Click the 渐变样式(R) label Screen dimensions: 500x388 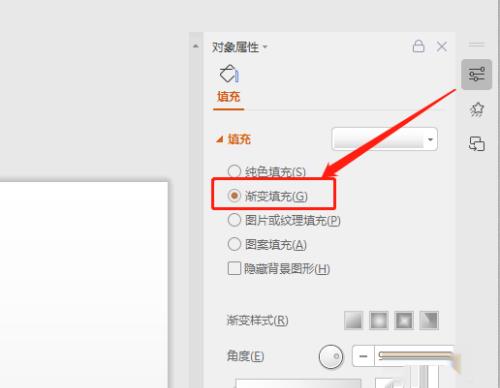coord(257,320)
